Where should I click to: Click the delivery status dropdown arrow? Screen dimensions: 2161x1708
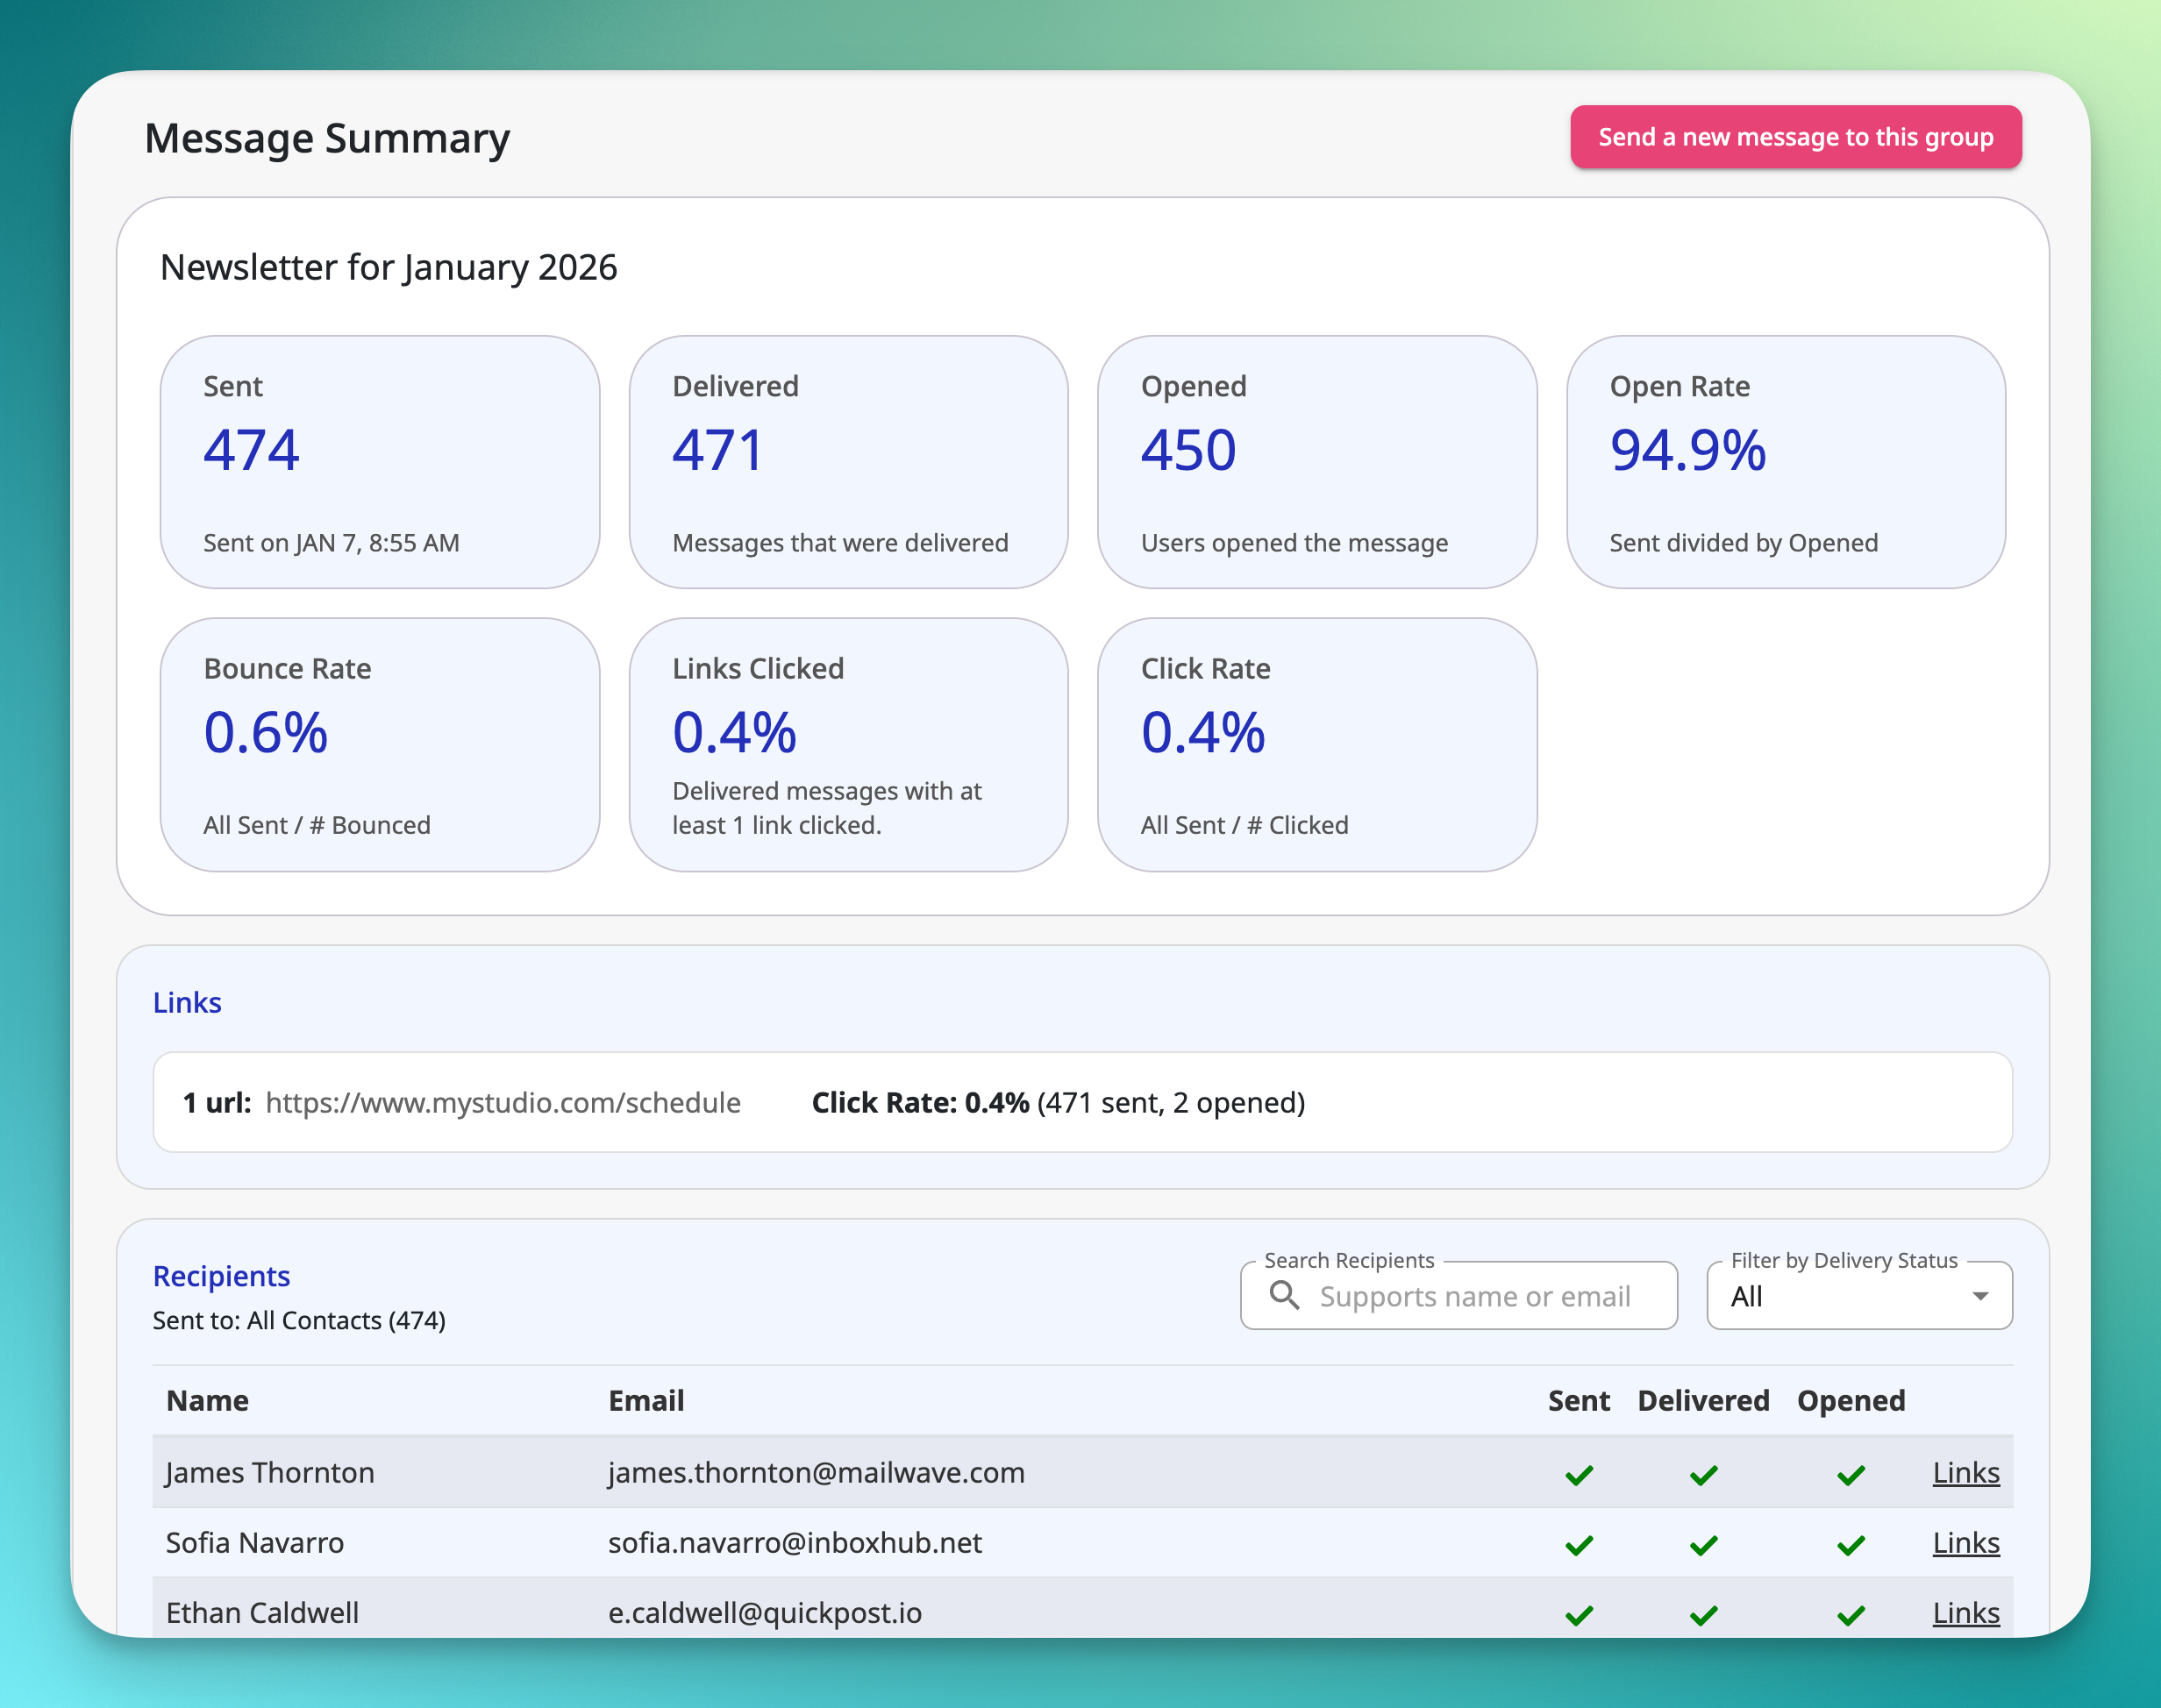pos(1979,1296)
